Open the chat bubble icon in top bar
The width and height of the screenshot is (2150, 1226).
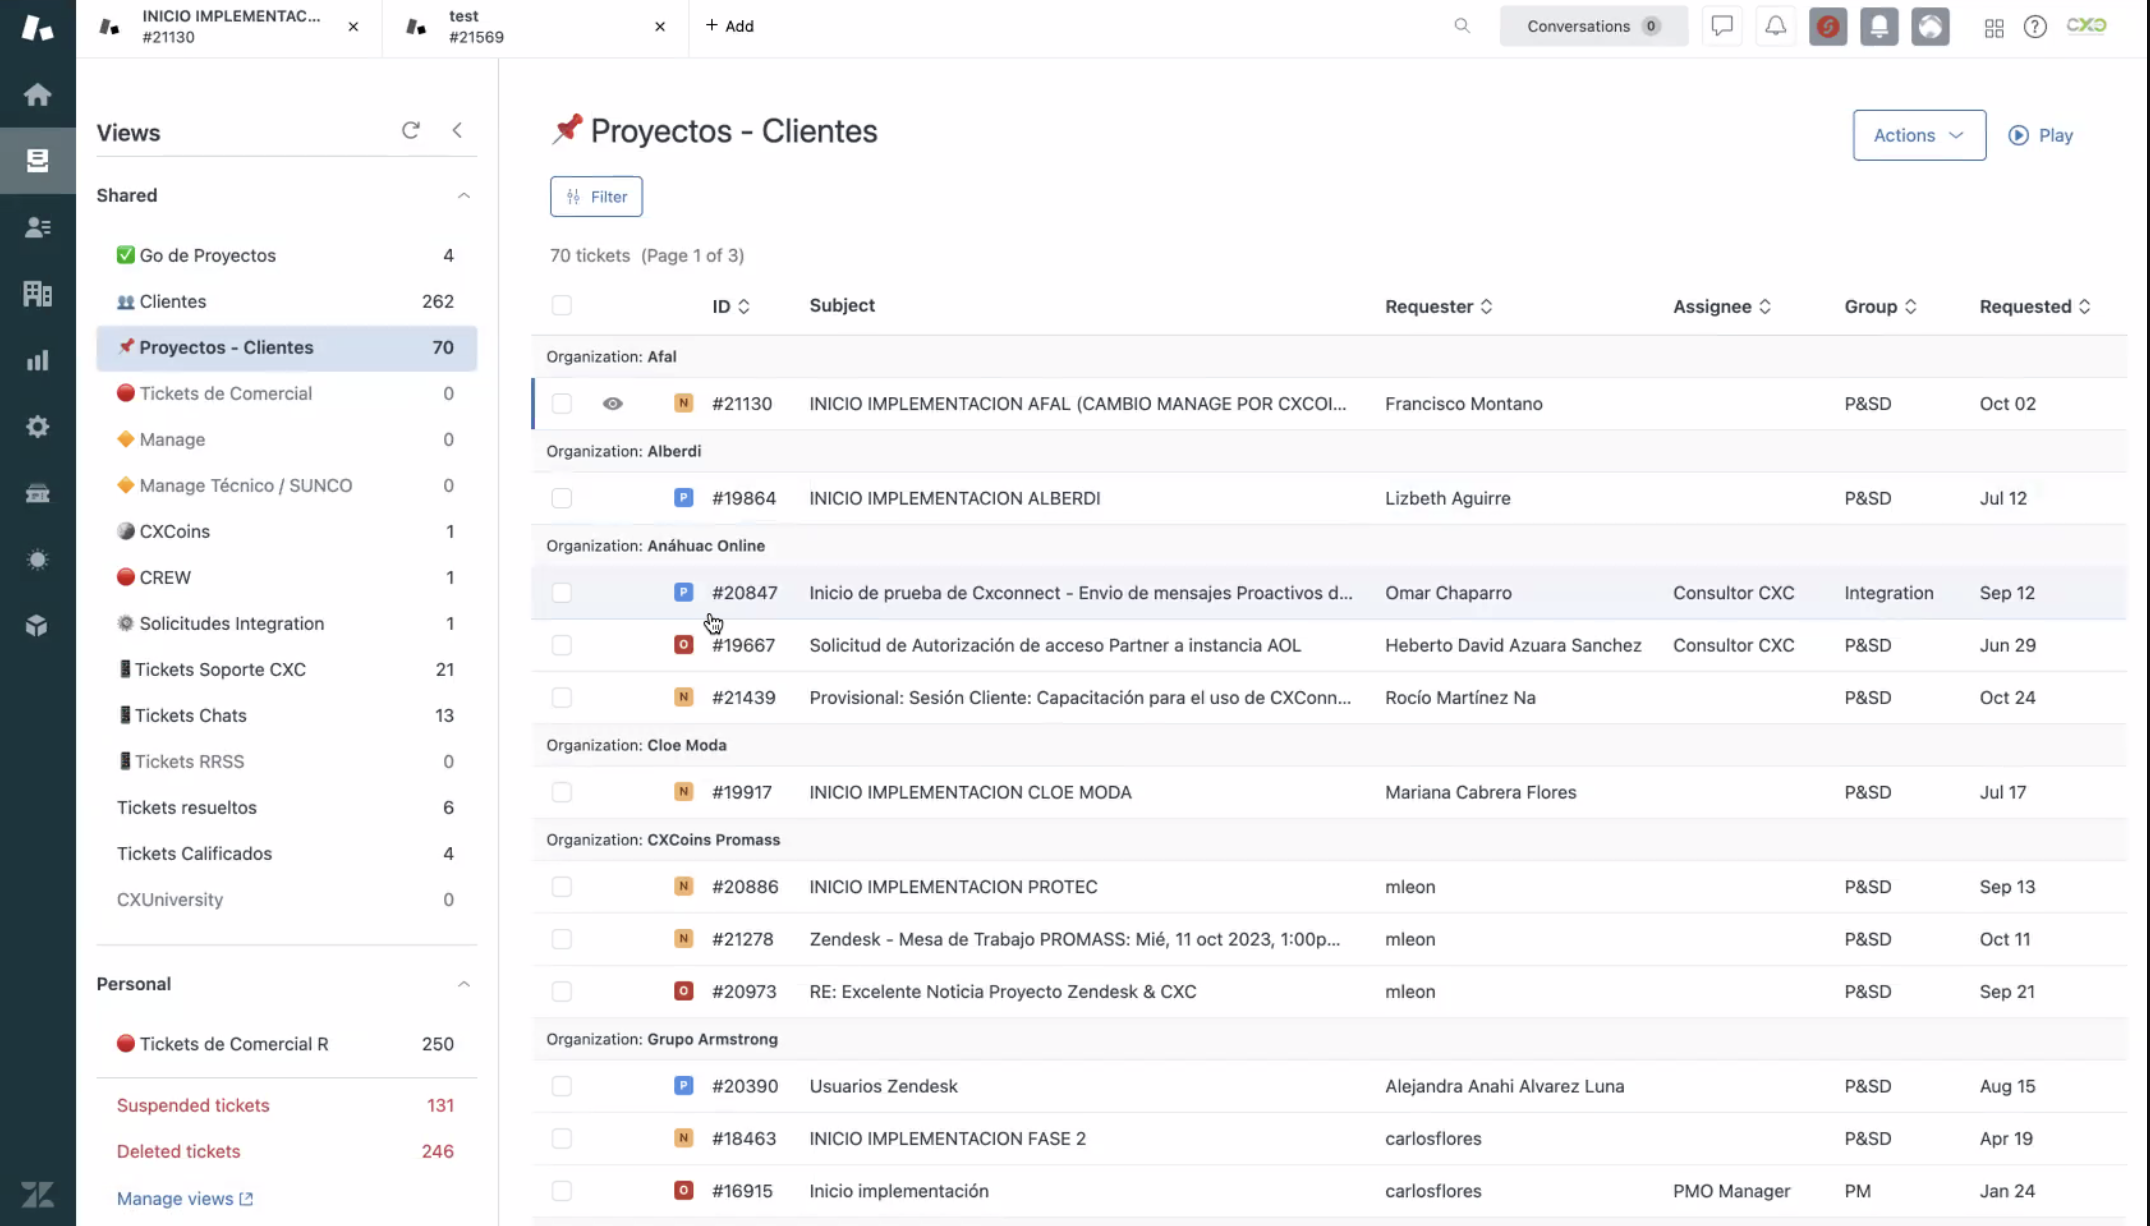click(x=1722, y=26)
